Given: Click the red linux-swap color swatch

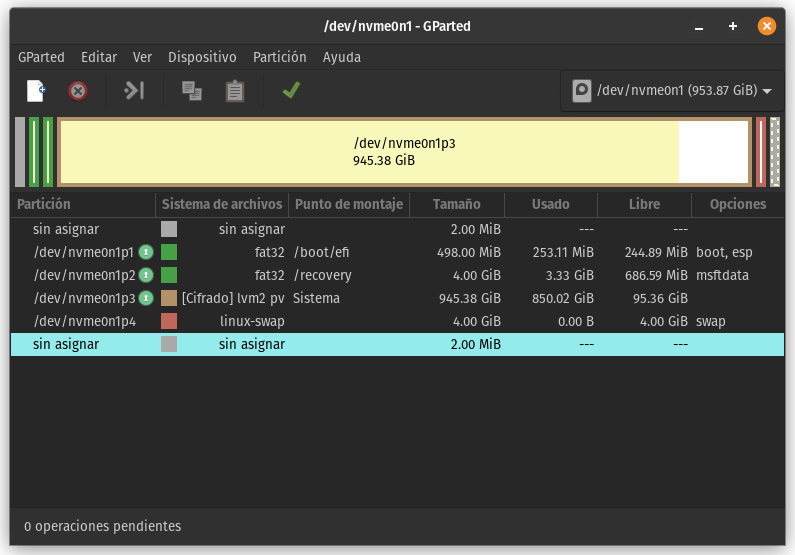Looking at the screenshot, I should click(169, 321).
